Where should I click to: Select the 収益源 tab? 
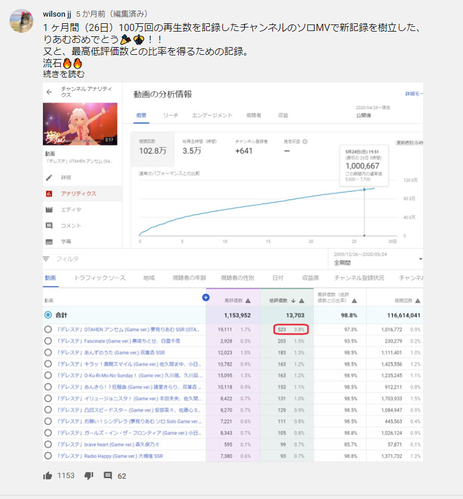tap(310, 278)
